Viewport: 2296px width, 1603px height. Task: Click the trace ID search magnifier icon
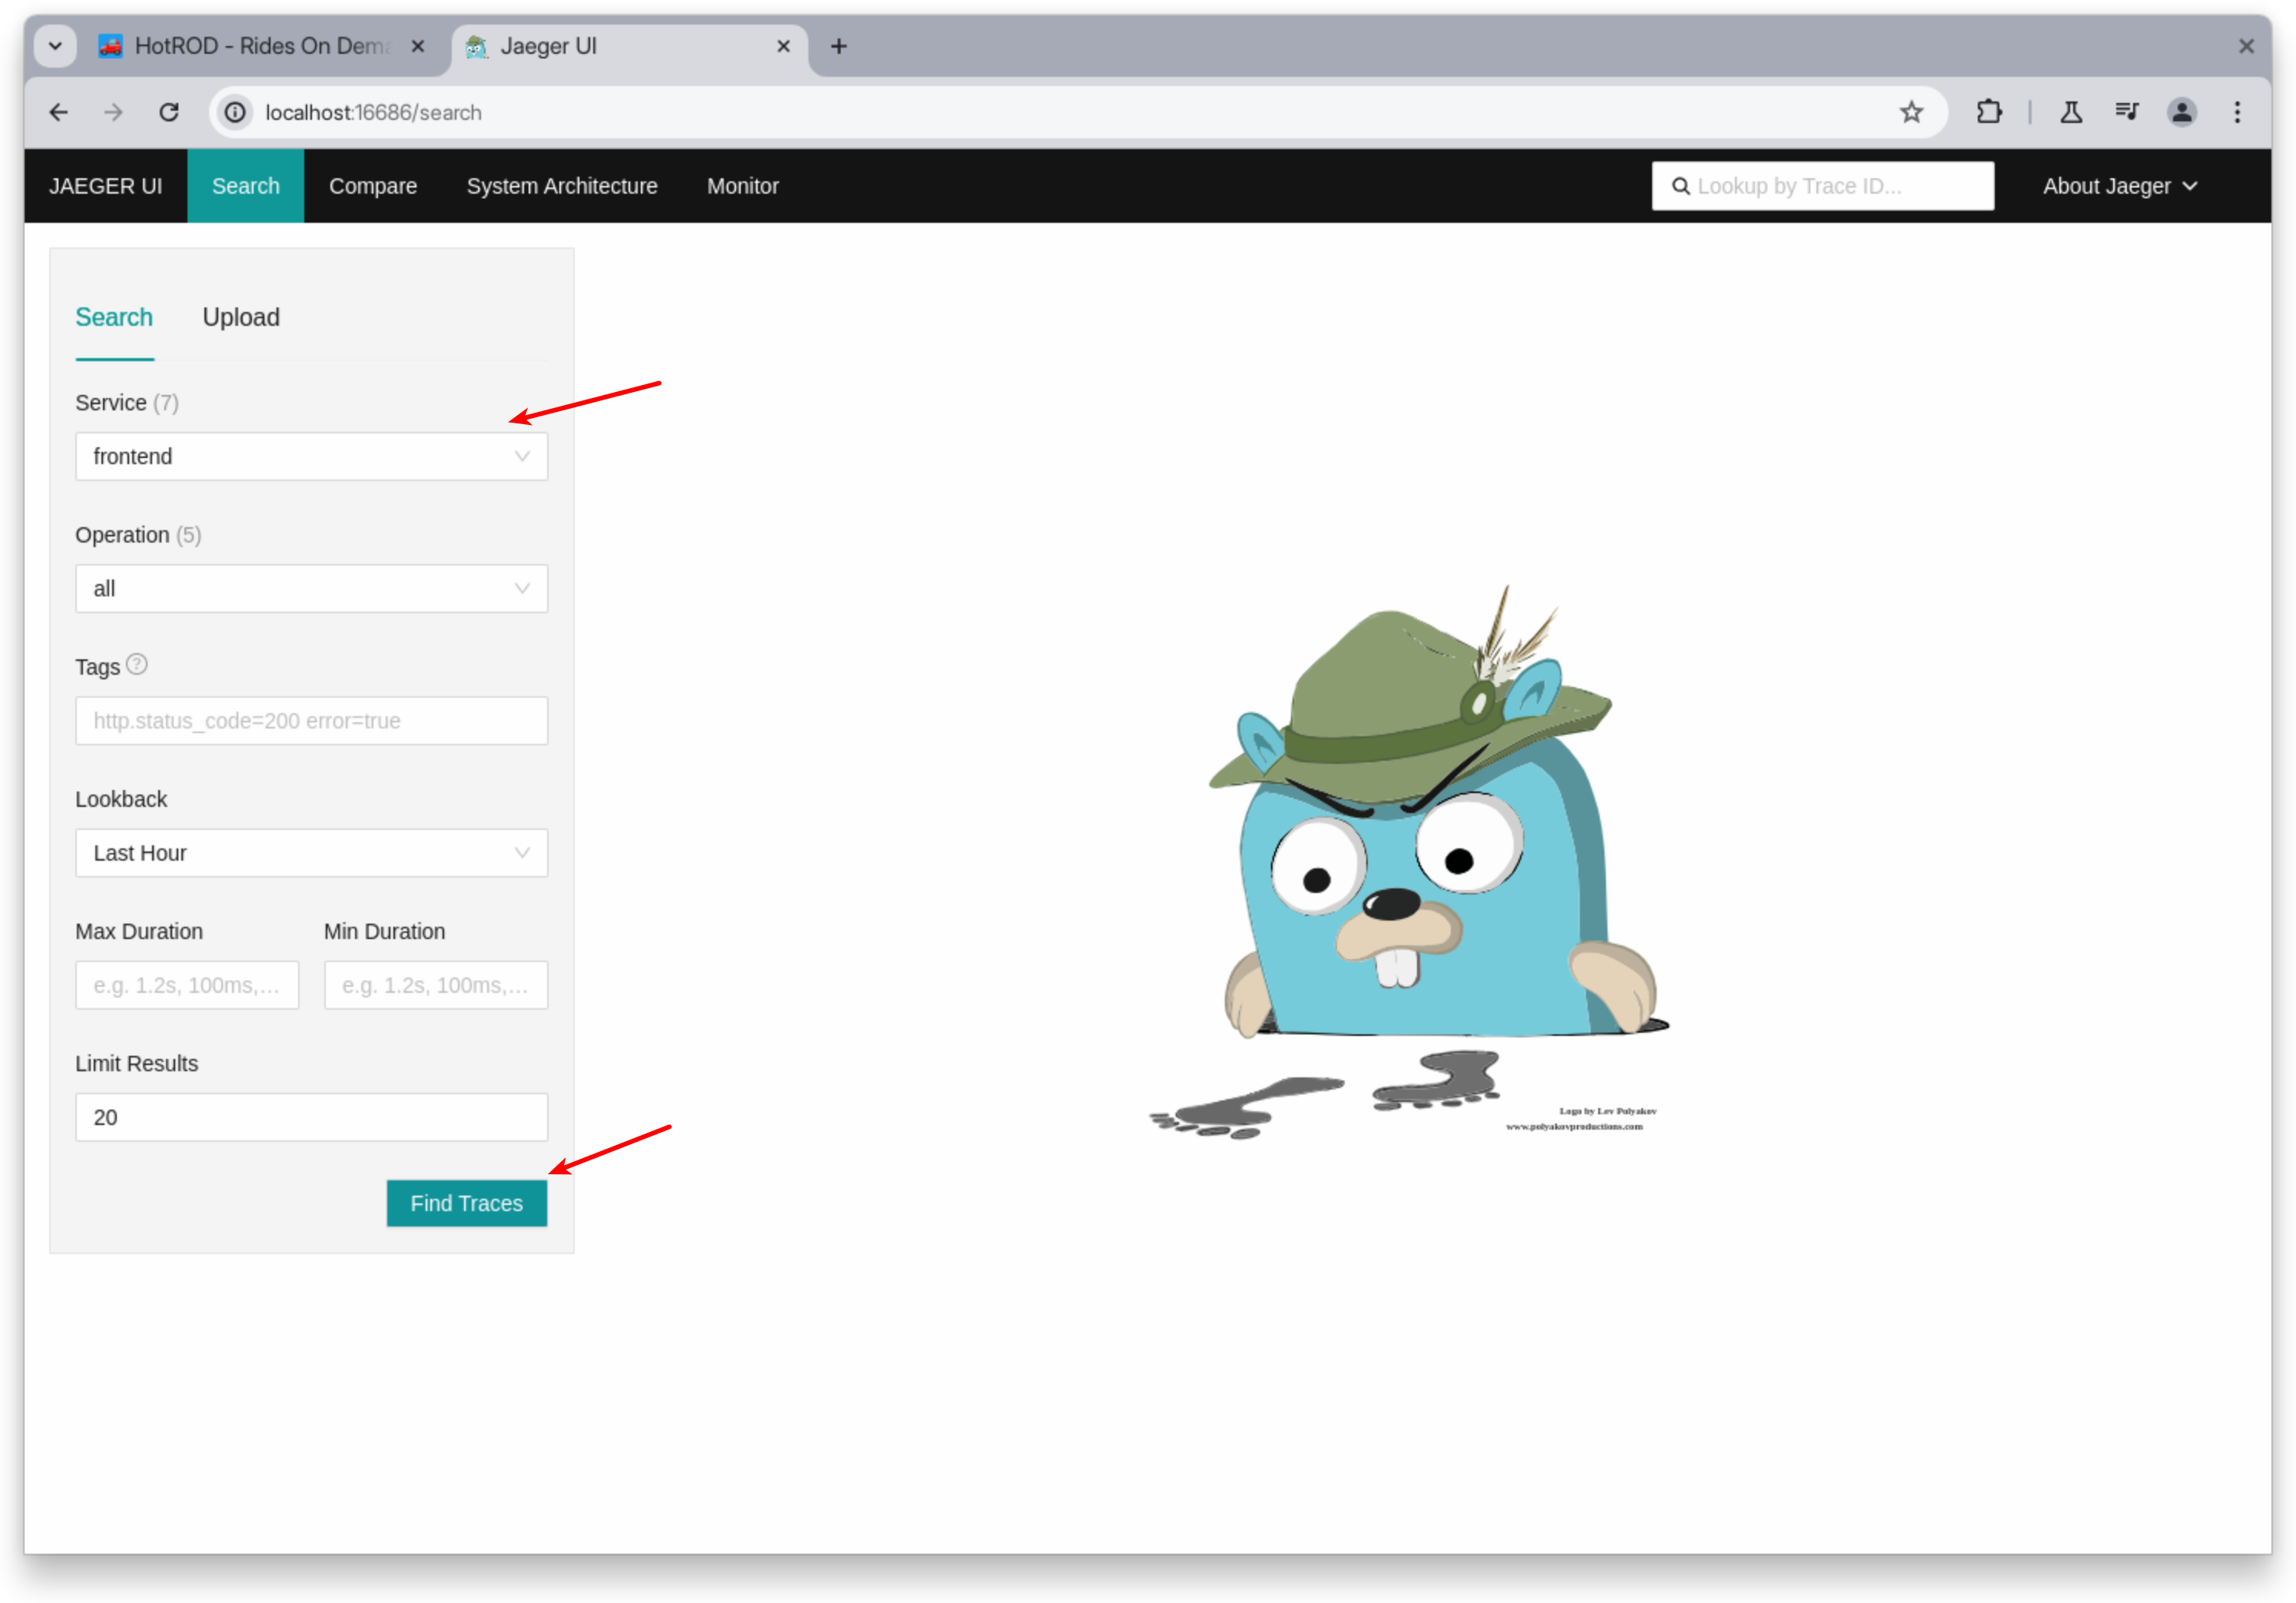tap(1681, 186)
